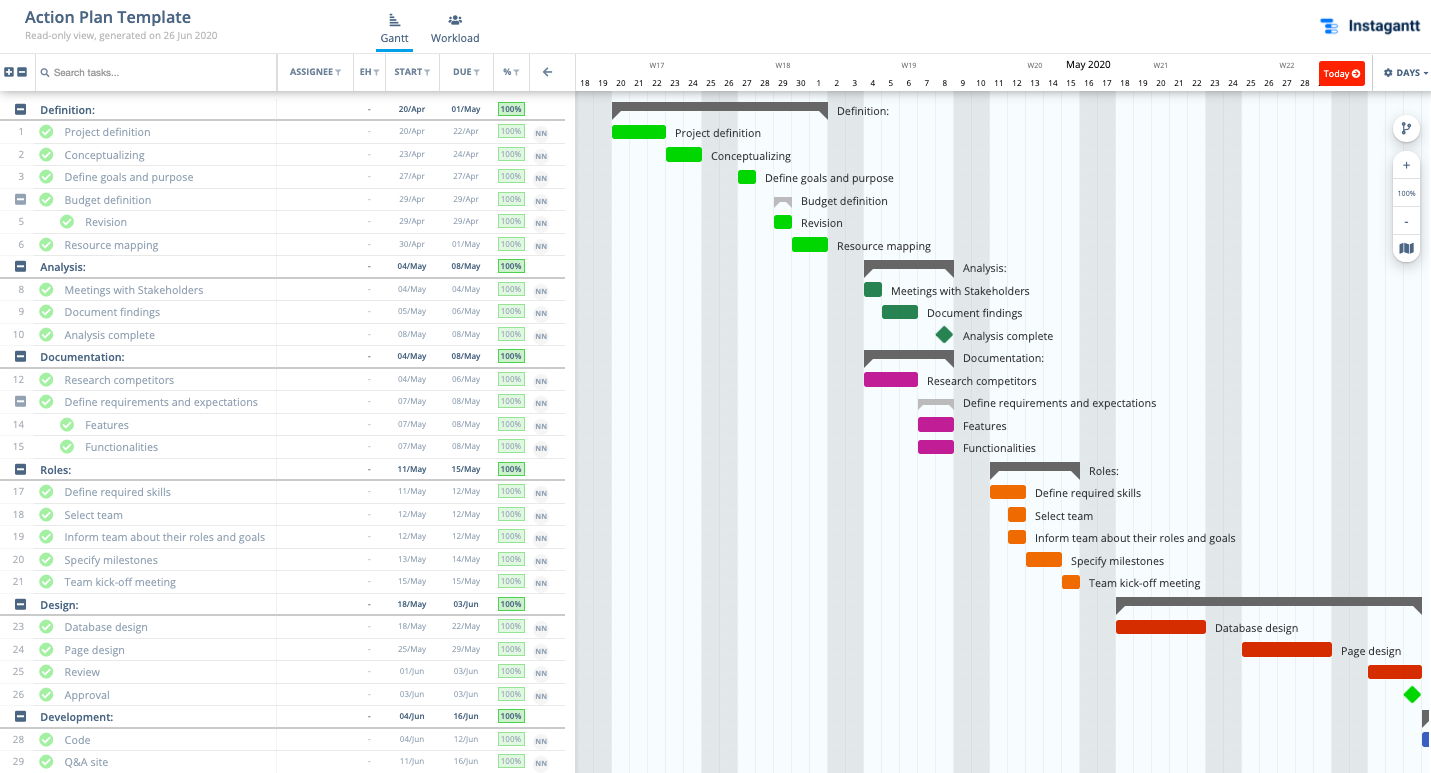Screen dimensions: 1431x773
Task: Open the DAYS settings gear icon
Action: coord(1388,73)
